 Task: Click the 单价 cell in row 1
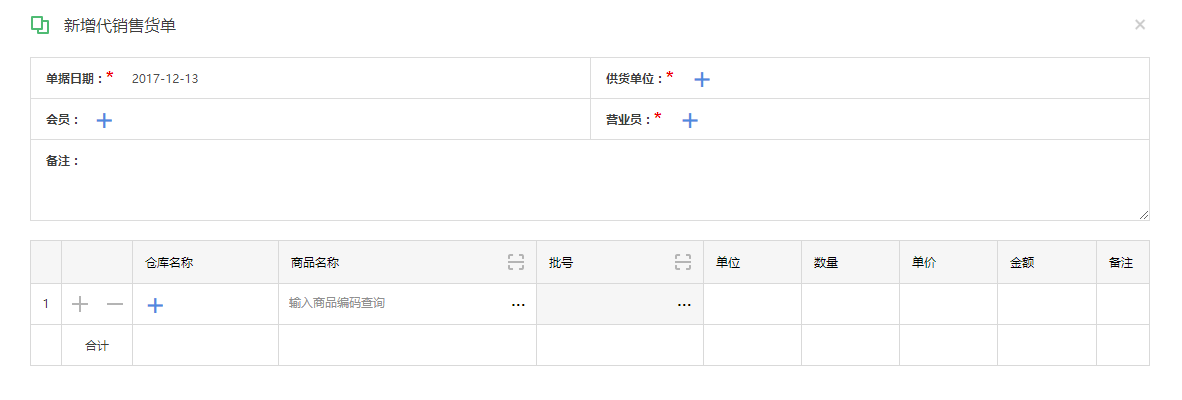coord(948,304)
